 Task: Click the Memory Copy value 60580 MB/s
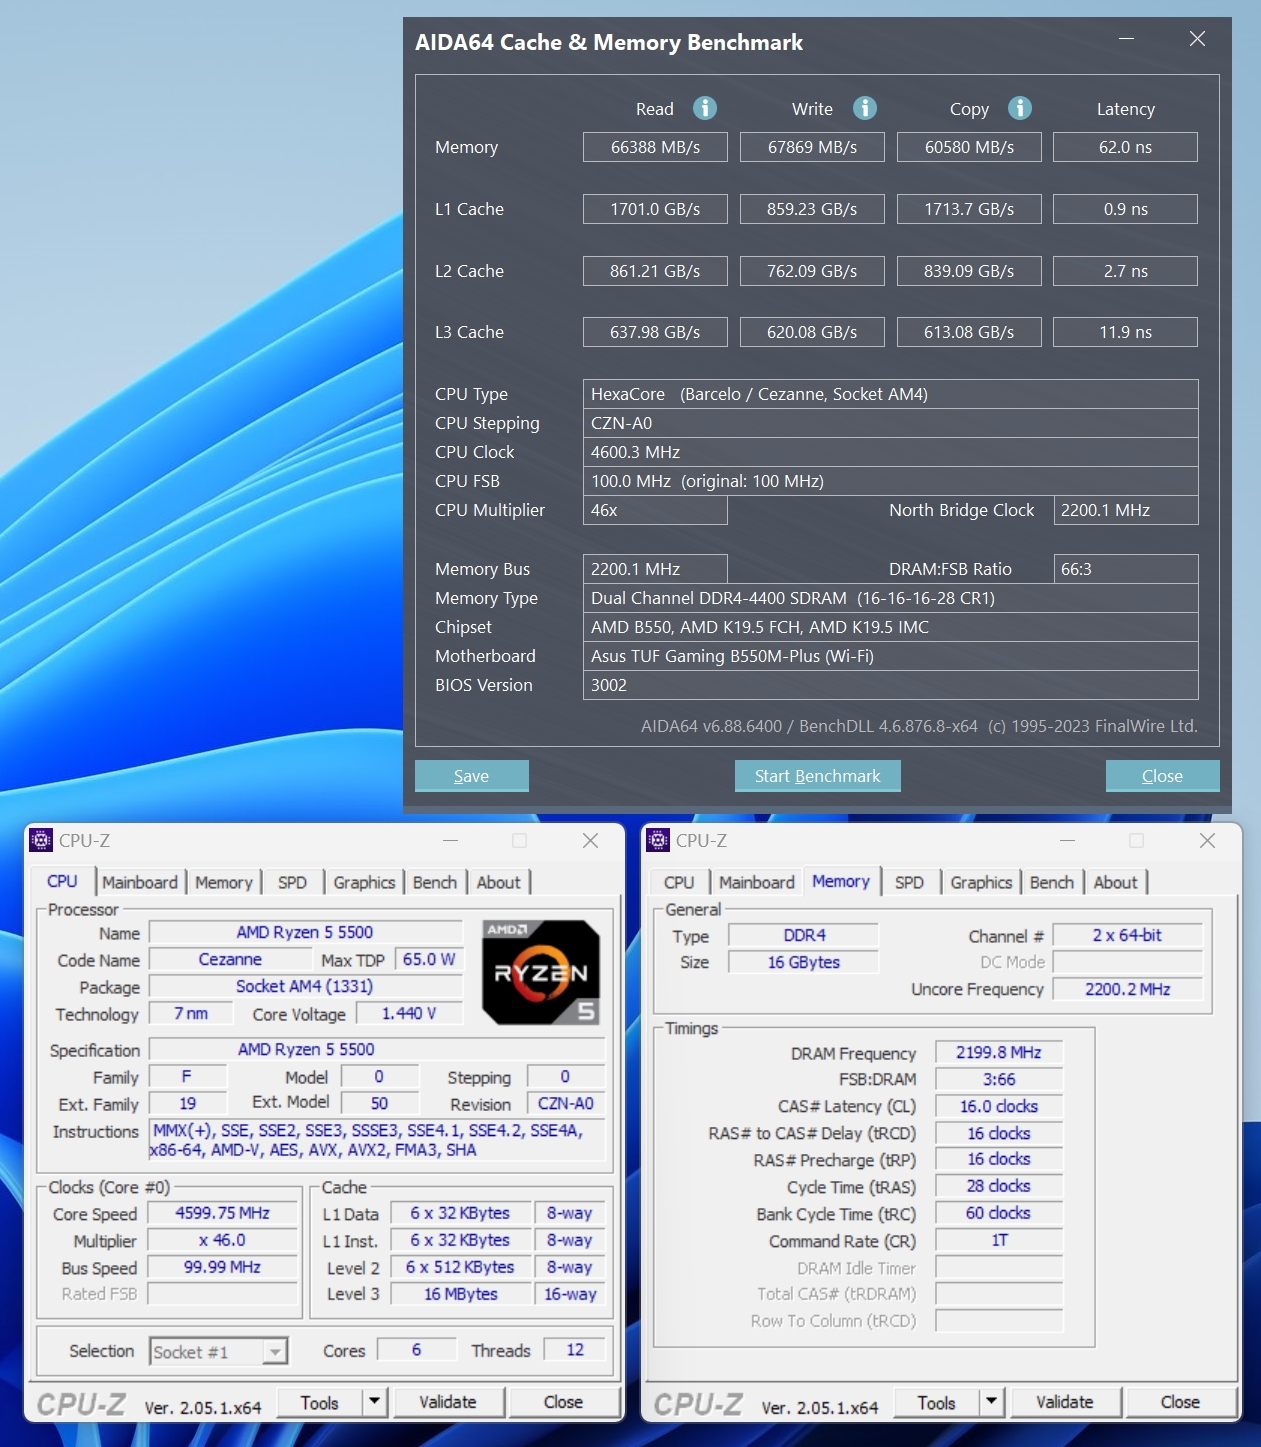pos(969,147)
